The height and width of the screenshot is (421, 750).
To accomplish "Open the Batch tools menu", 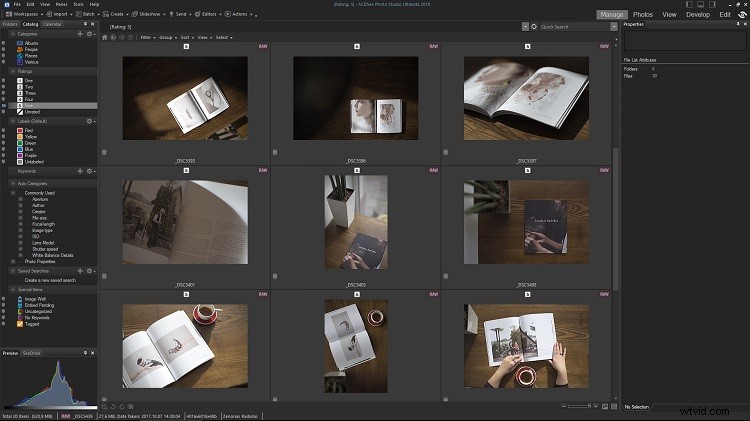I will (x=87, y=14).
